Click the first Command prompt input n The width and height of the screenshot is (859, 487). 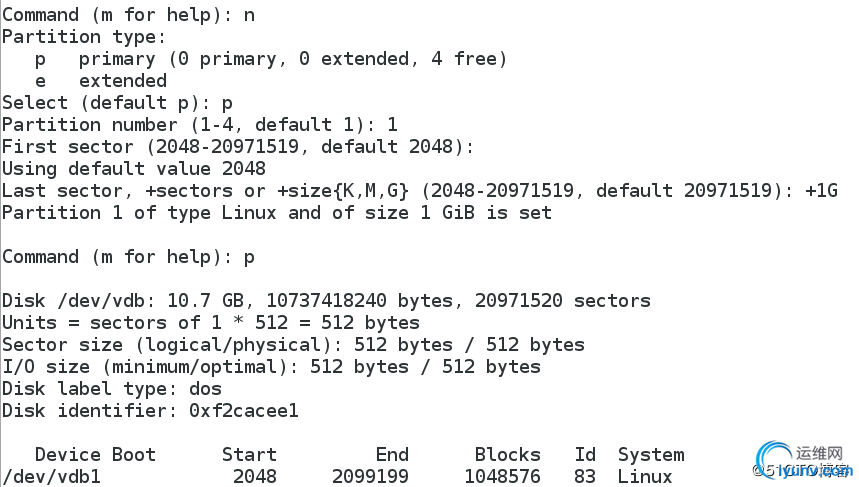249,15
